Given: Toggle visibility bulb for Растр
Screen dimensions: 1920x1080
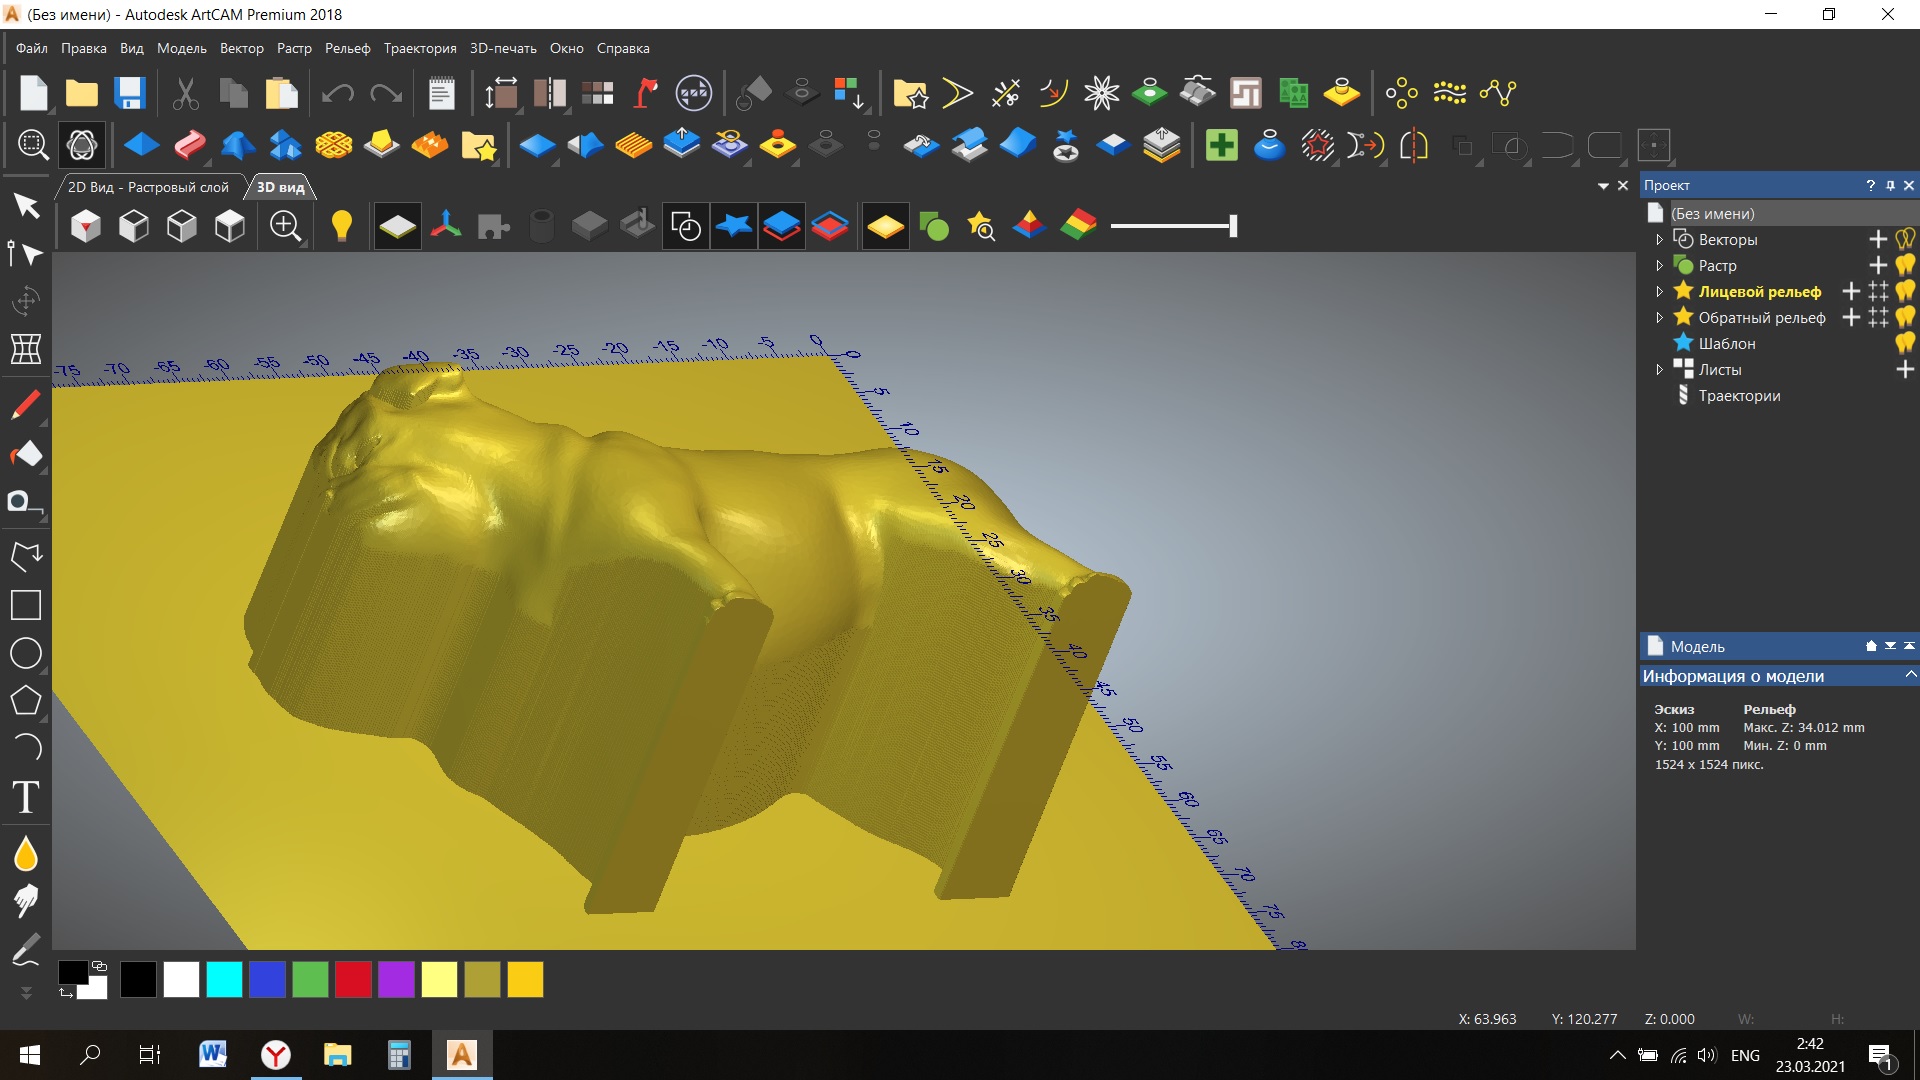Looking at the screenshot, I should (1905, 265).
